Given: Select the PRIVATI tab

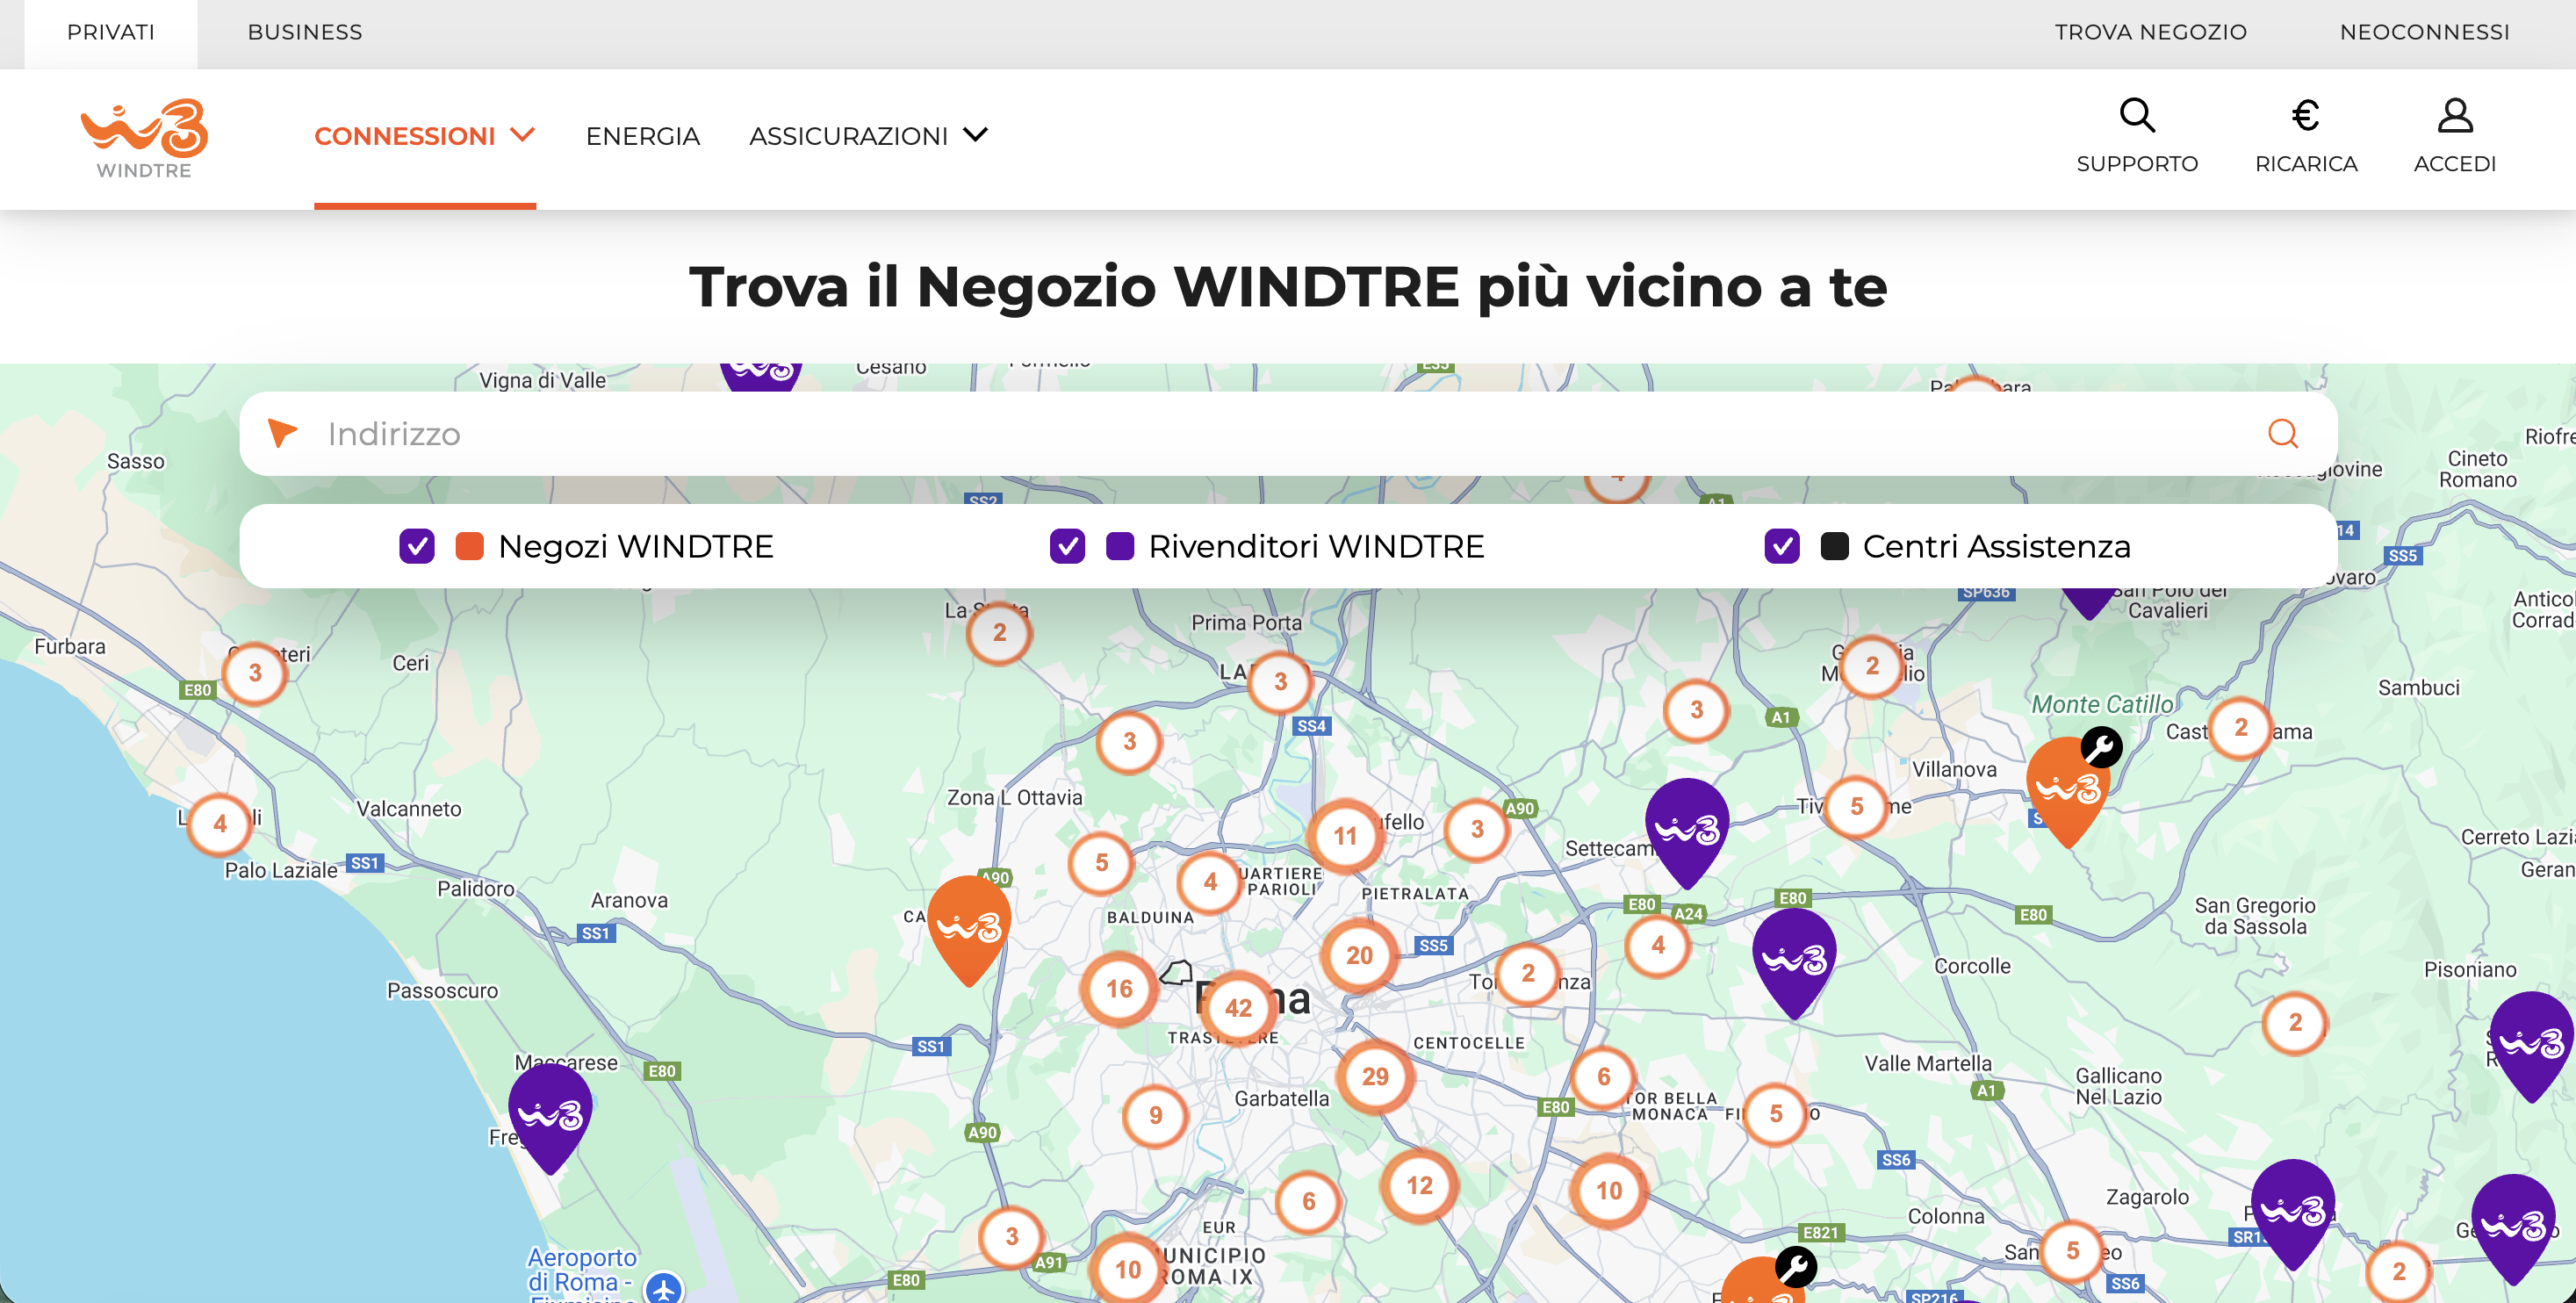Looking at the screenshot, I should coord(110,31).
